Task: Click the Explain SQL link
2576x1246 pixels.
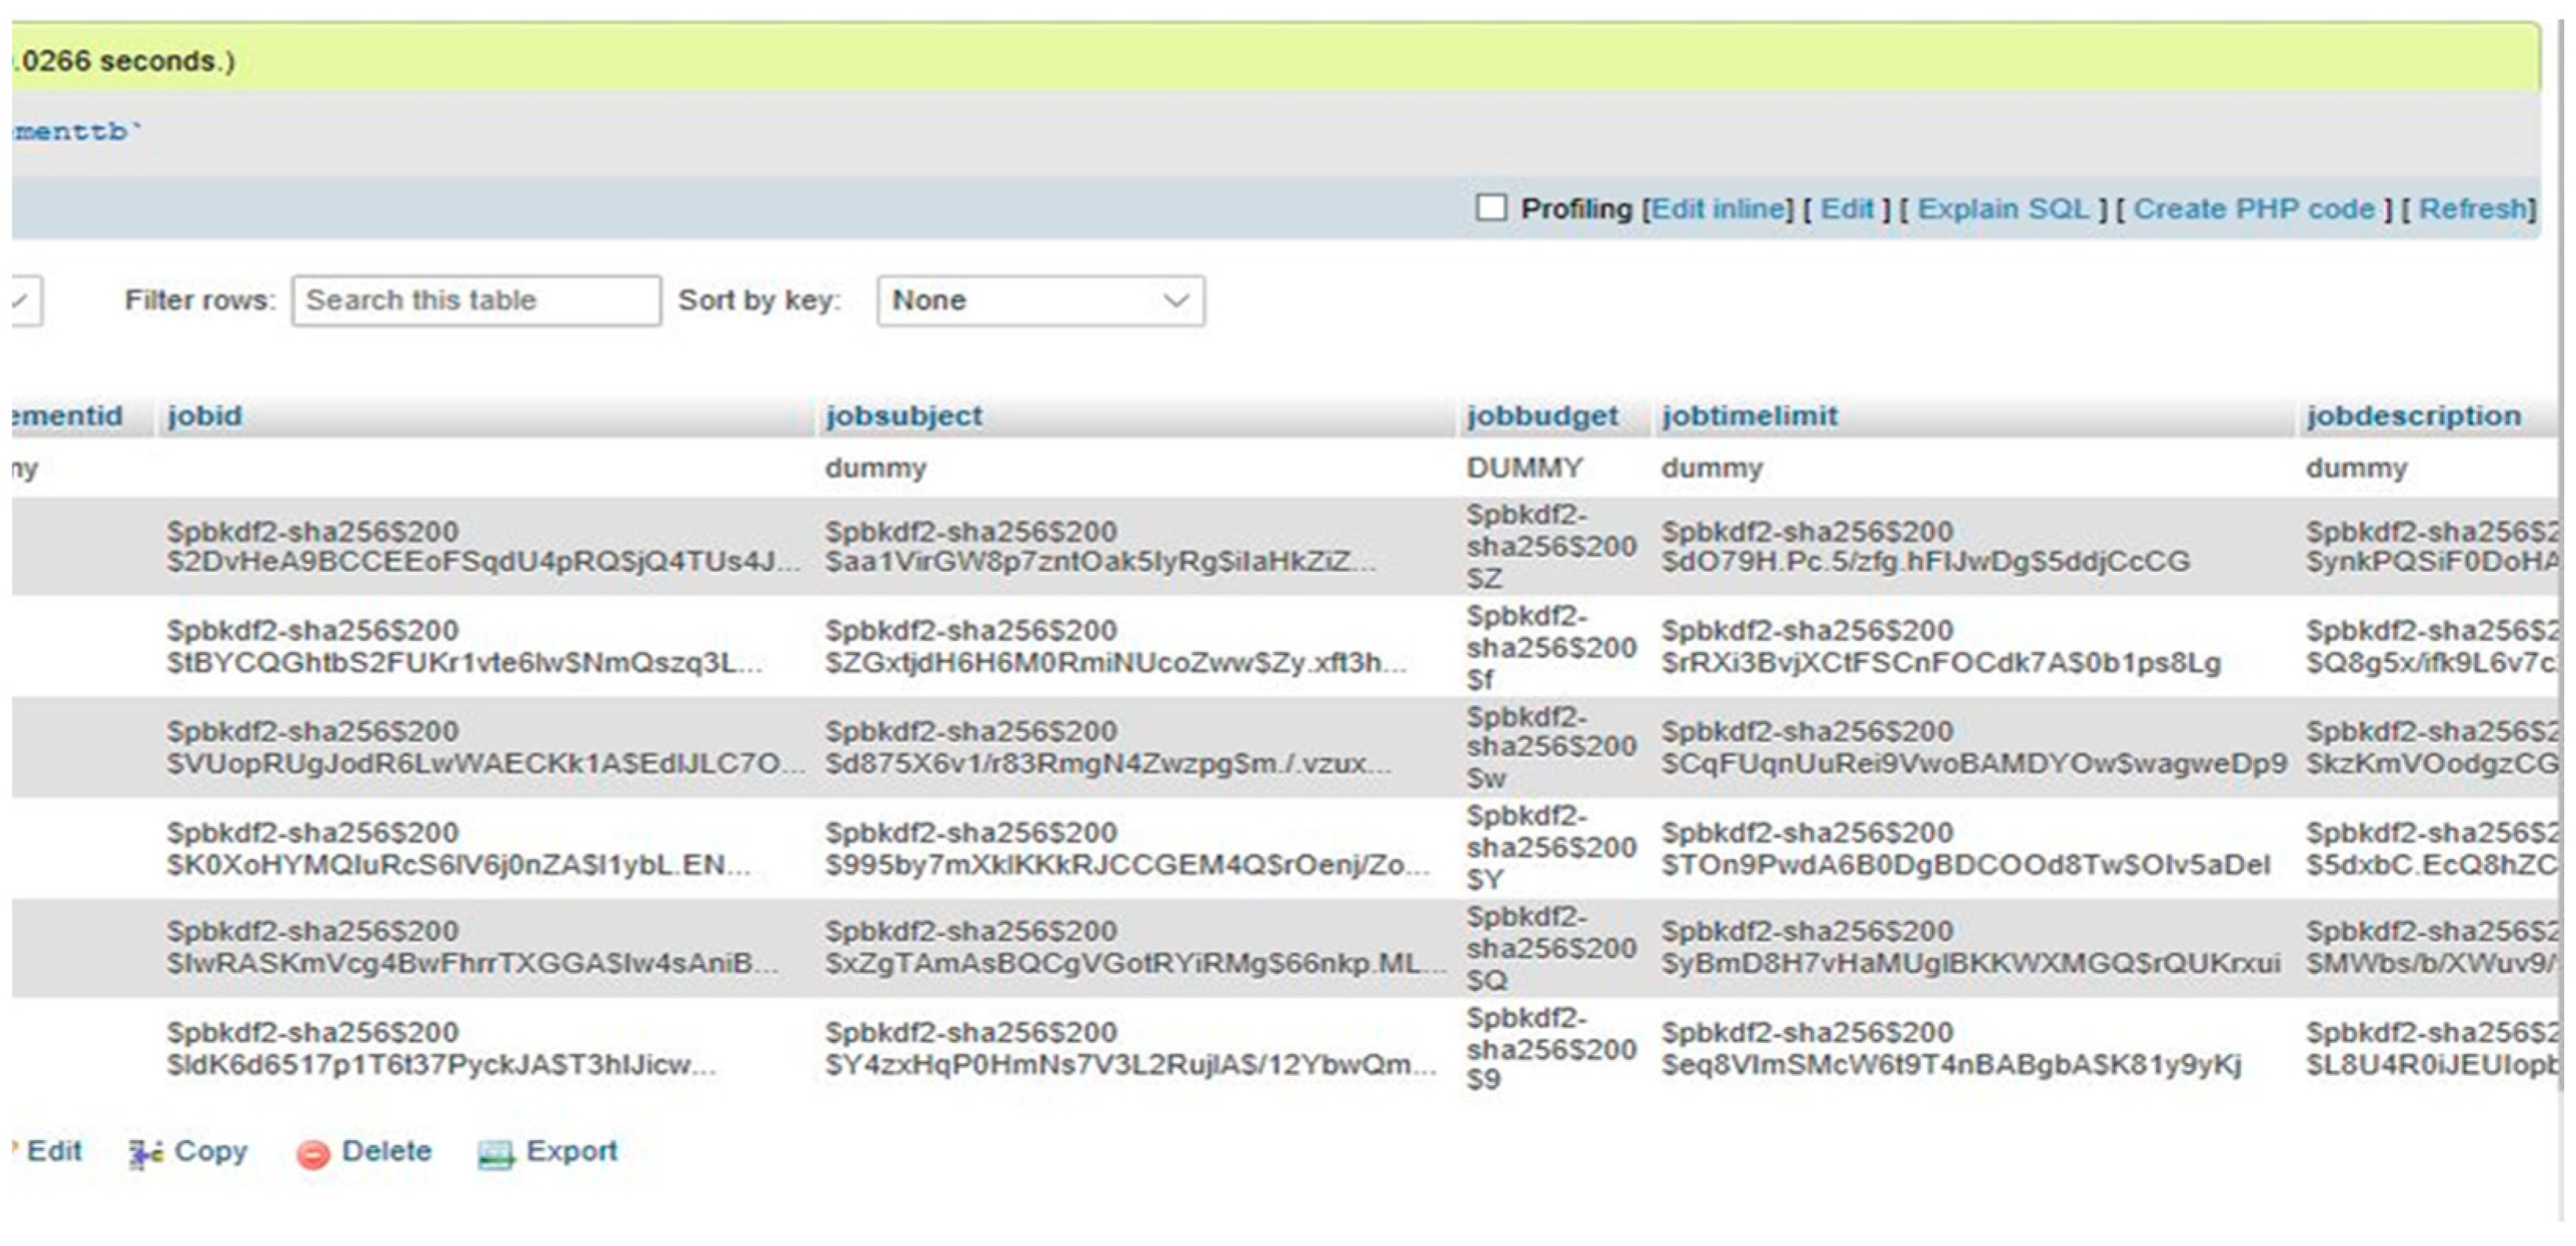Action: pyautogui.click(x=2003, y=208)
